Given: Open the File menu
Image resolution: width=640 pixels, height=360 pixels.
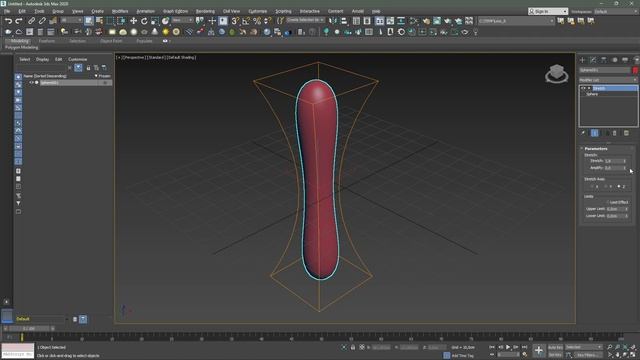Looking at the screenshot, I should pos(7,11).
